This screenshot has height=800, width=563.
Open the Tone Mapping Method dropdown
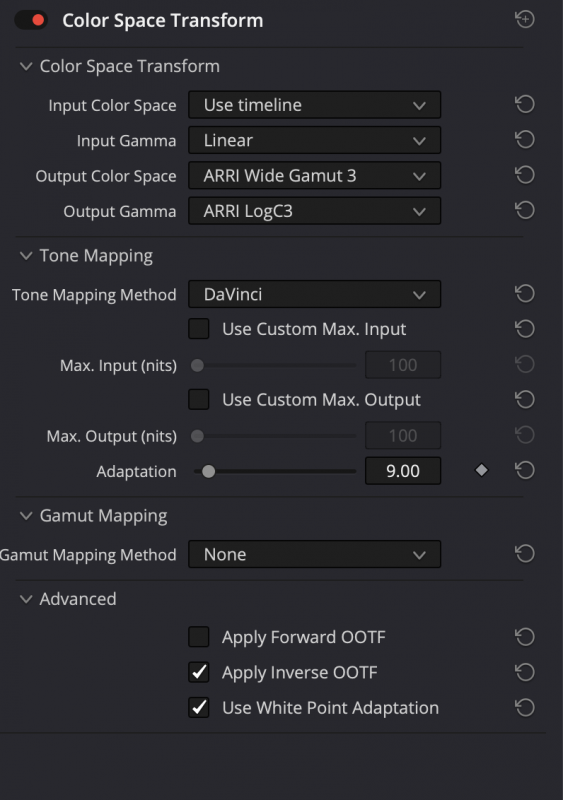314,294
